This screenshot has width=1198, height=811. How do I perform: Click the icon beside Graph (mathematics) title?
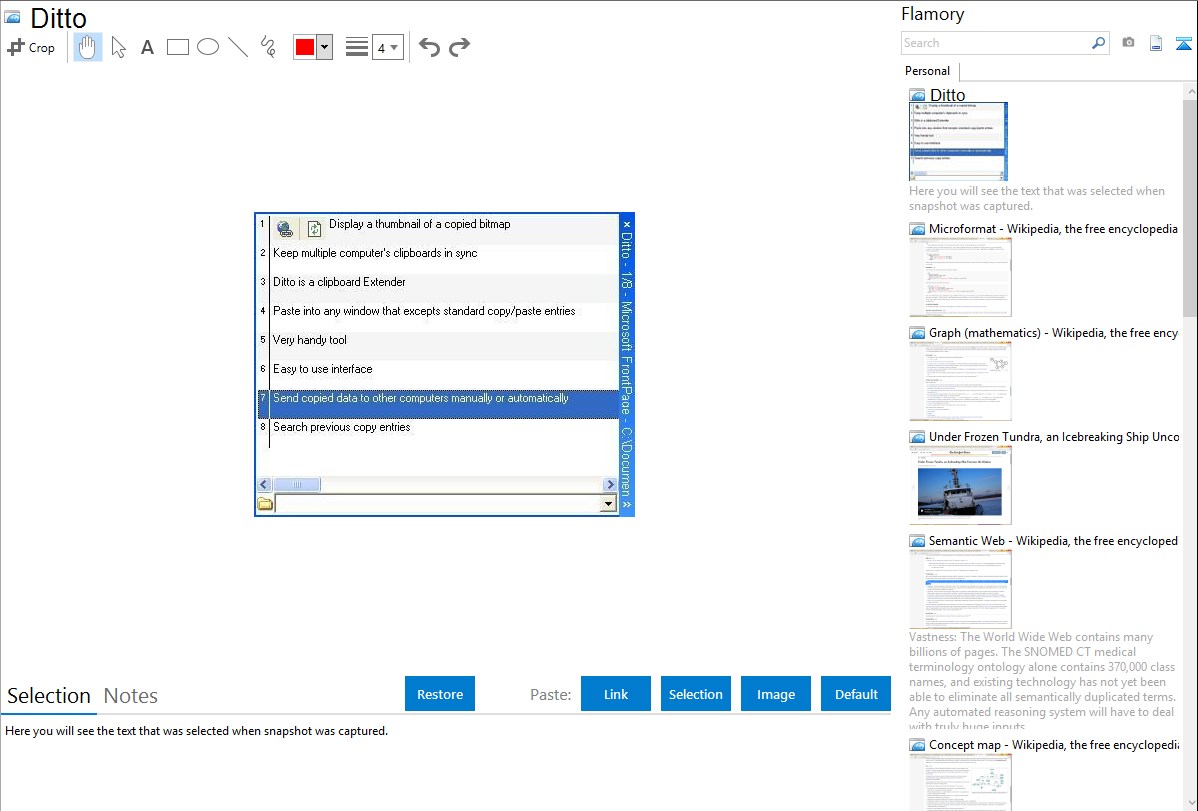pos(917,333)
